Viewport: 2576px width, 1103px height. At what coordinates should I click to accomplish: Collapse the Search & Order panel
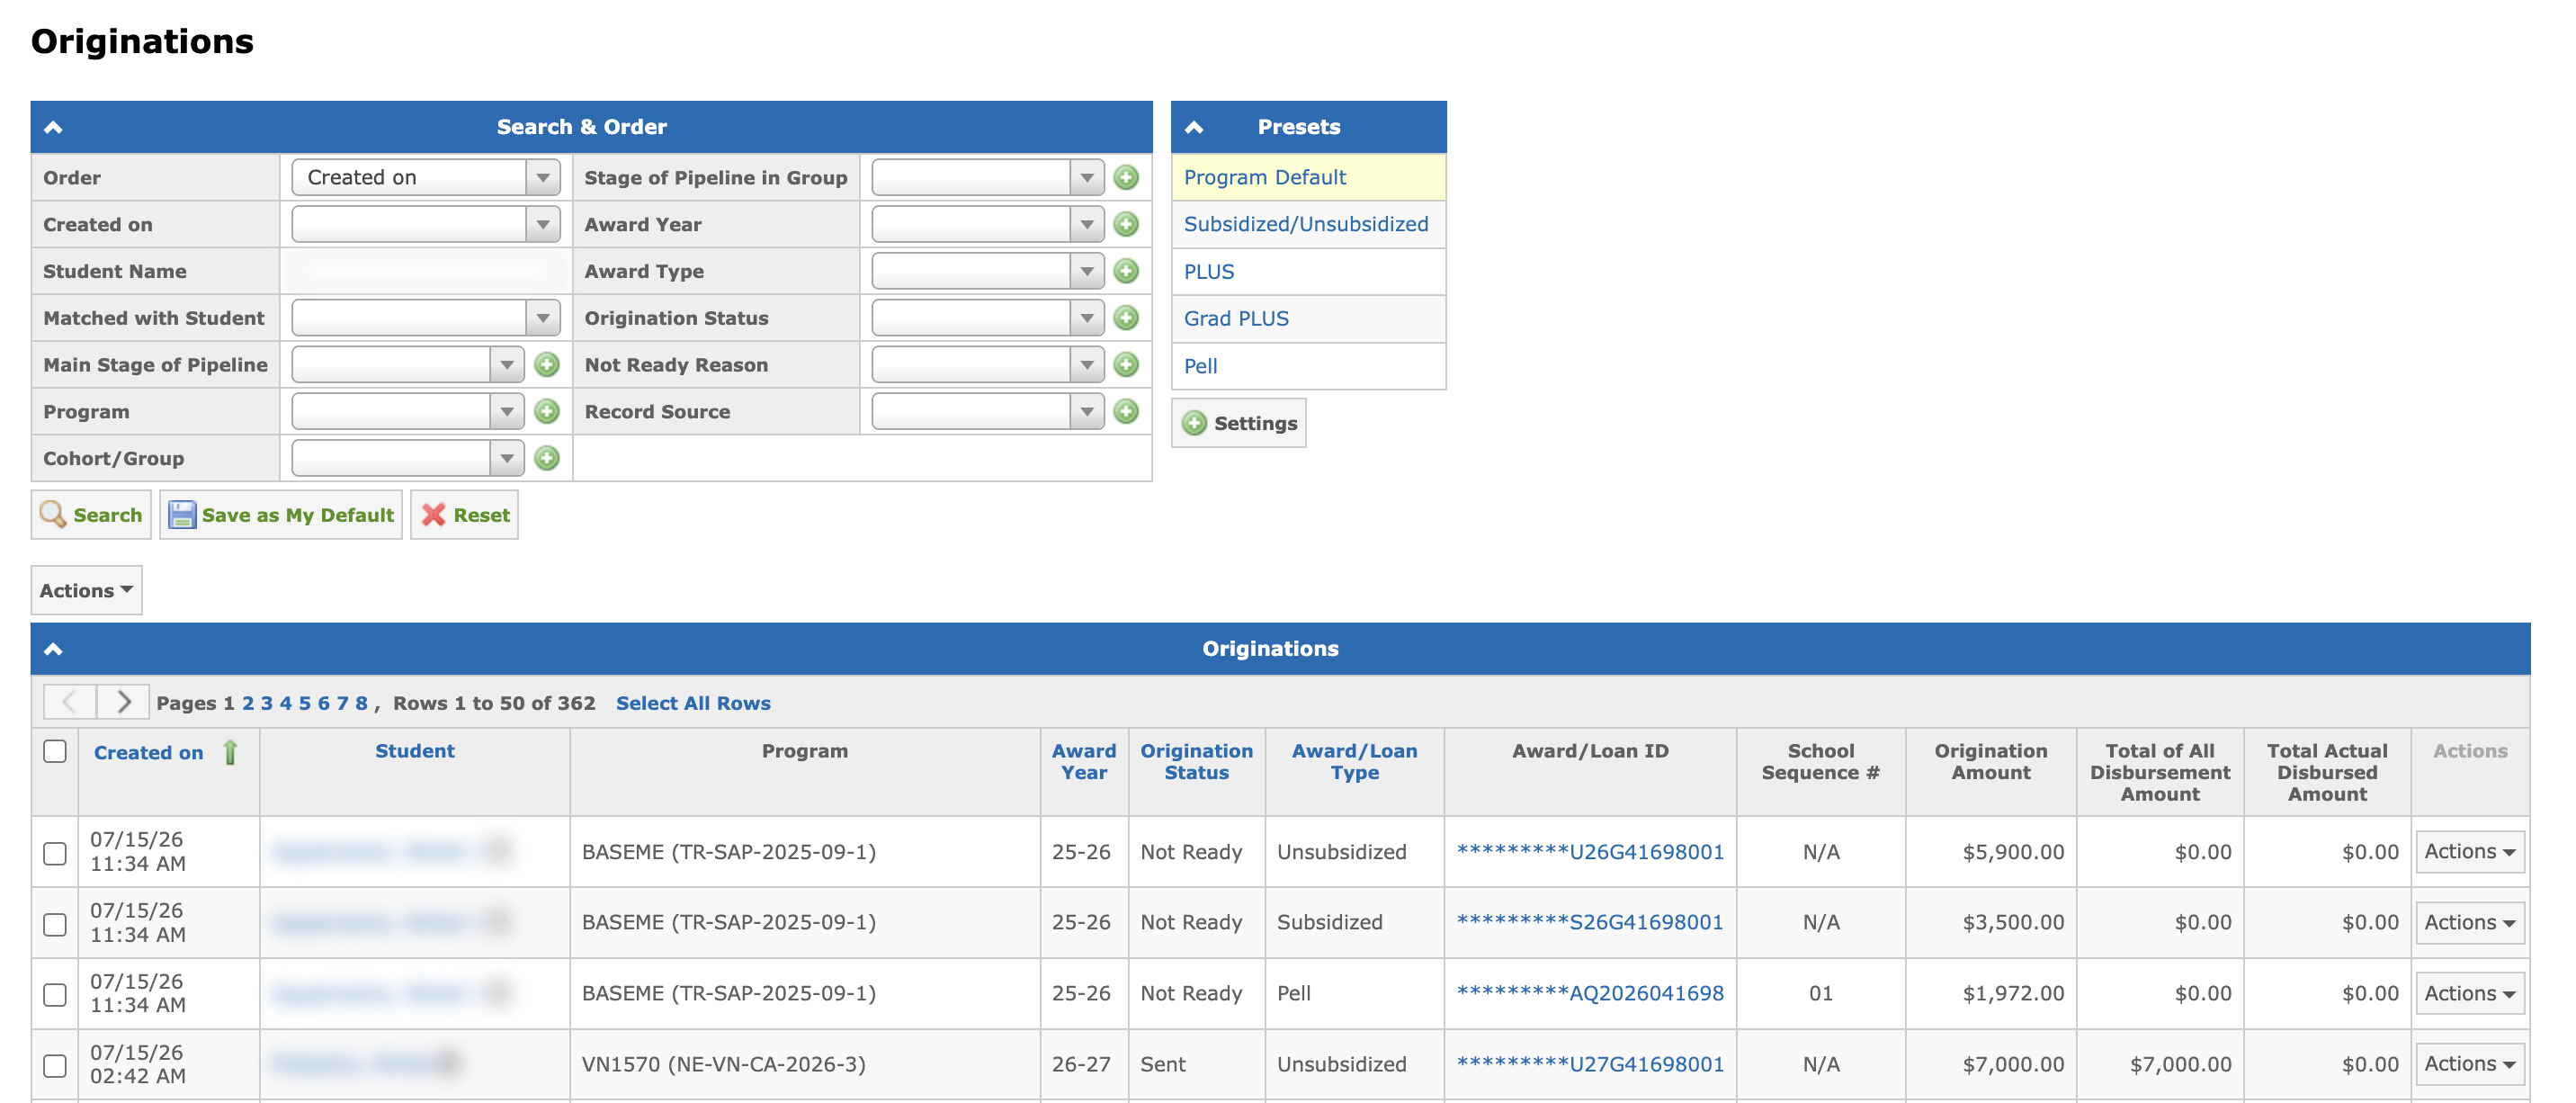click(x=53, y=127)
